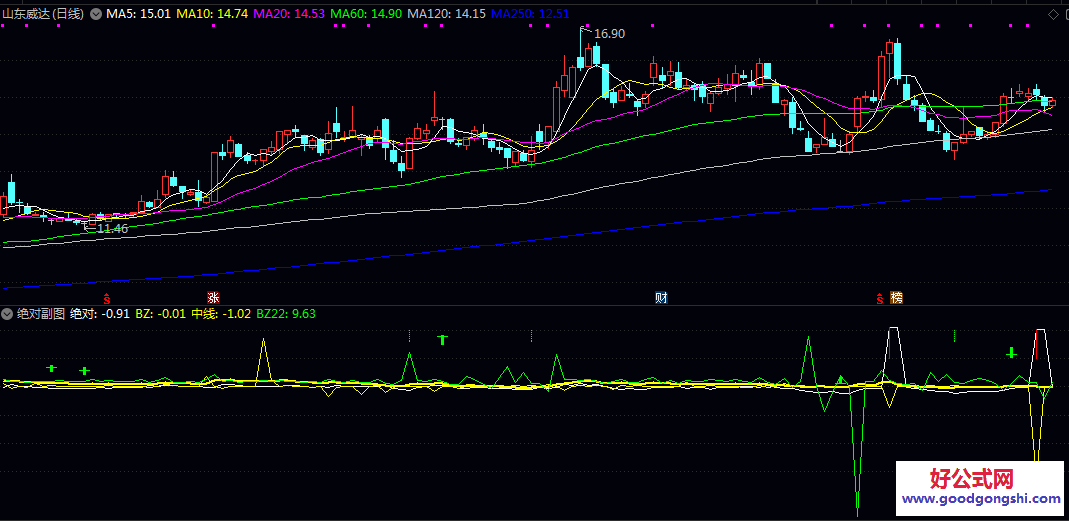Click the red S marker beside 榜
Viewport: 1069px width, 521px height.
point(880,298)
